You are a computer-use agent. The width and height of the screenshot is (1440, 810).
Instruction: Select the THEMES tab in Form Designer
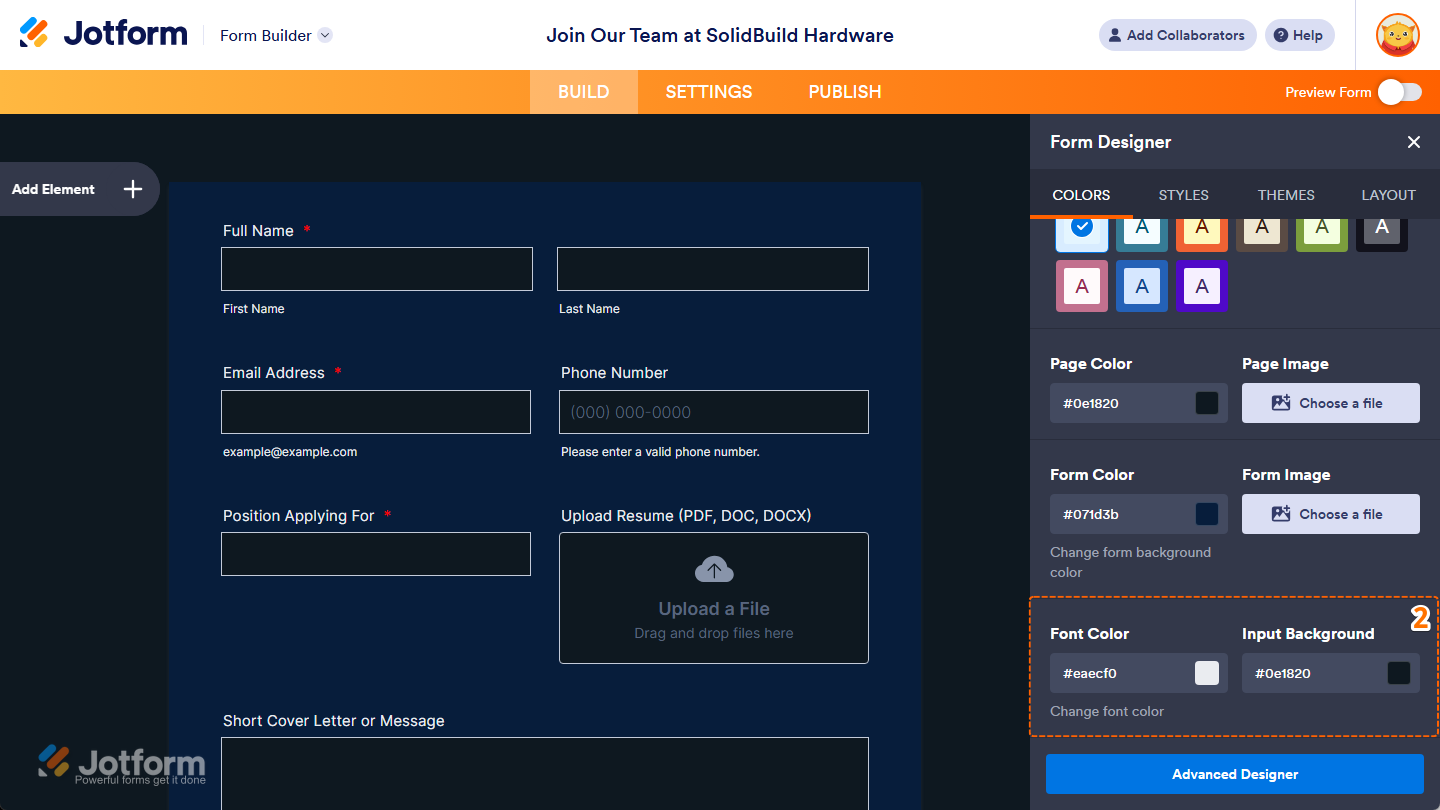click(x=1286, y=195)
